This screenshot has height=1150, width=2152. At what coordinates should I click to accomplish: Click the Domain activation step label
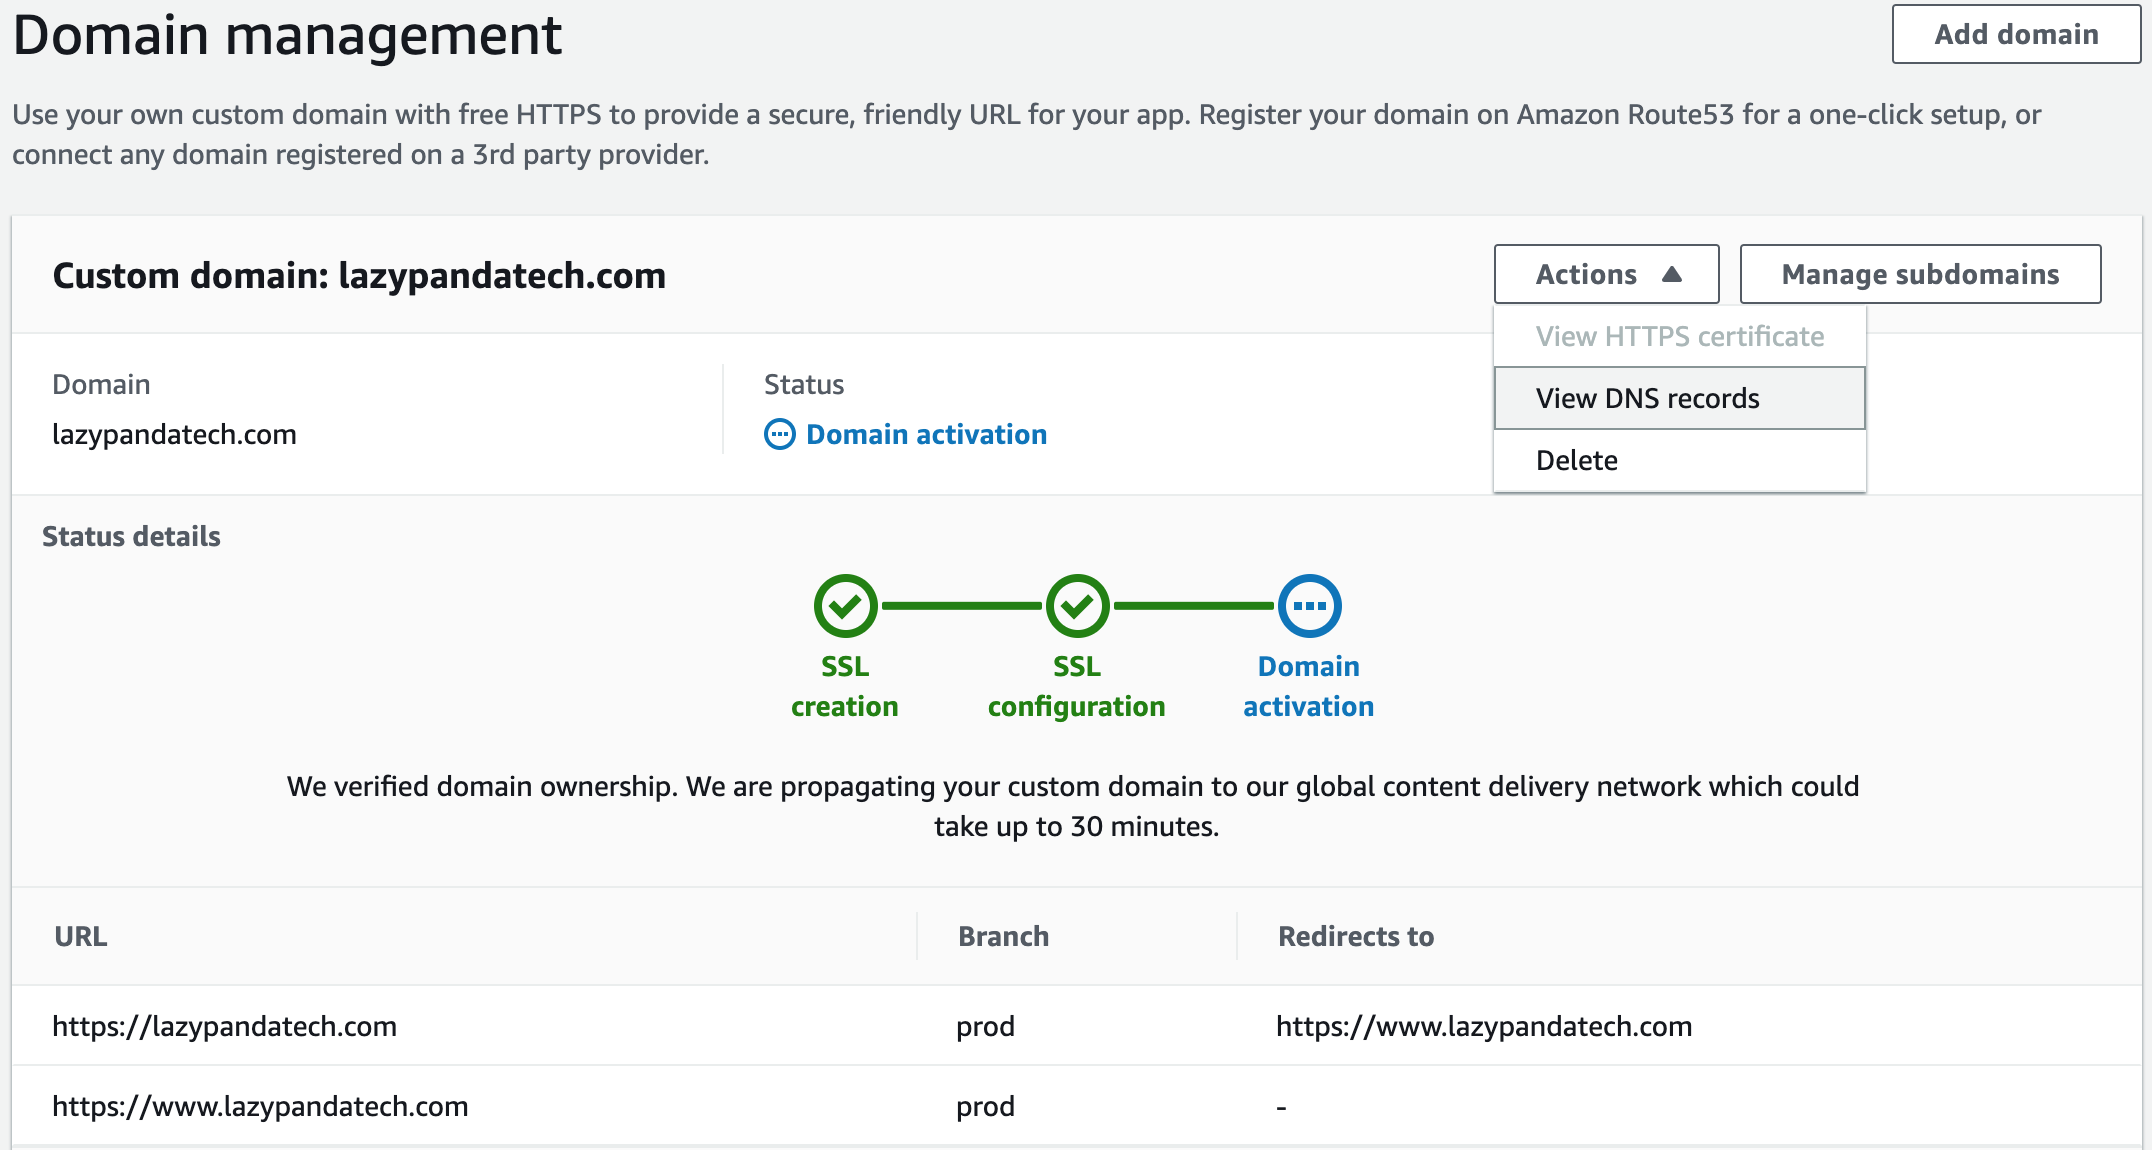[1309, 686]
